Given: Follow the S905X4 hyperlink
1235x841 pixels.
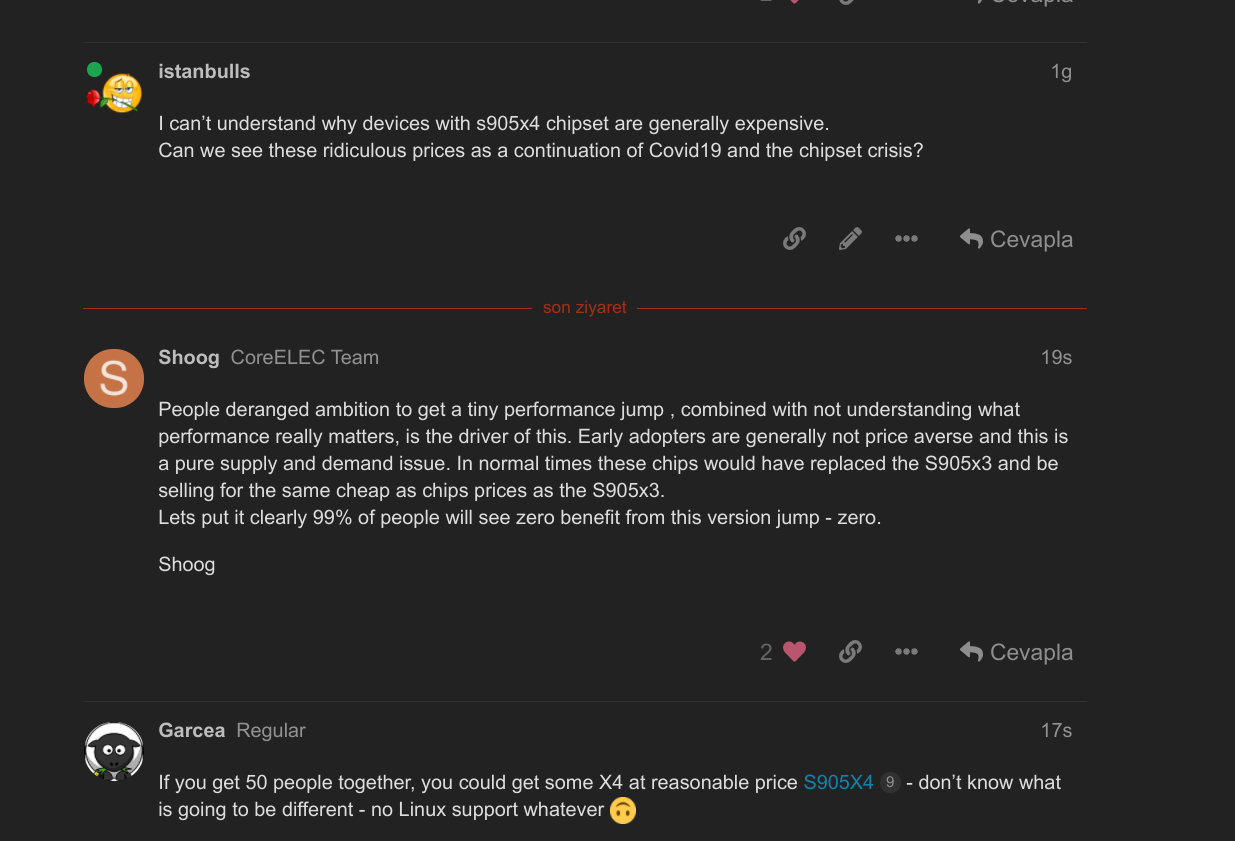Looking at the screenshot, I should (x=838, y=782).
